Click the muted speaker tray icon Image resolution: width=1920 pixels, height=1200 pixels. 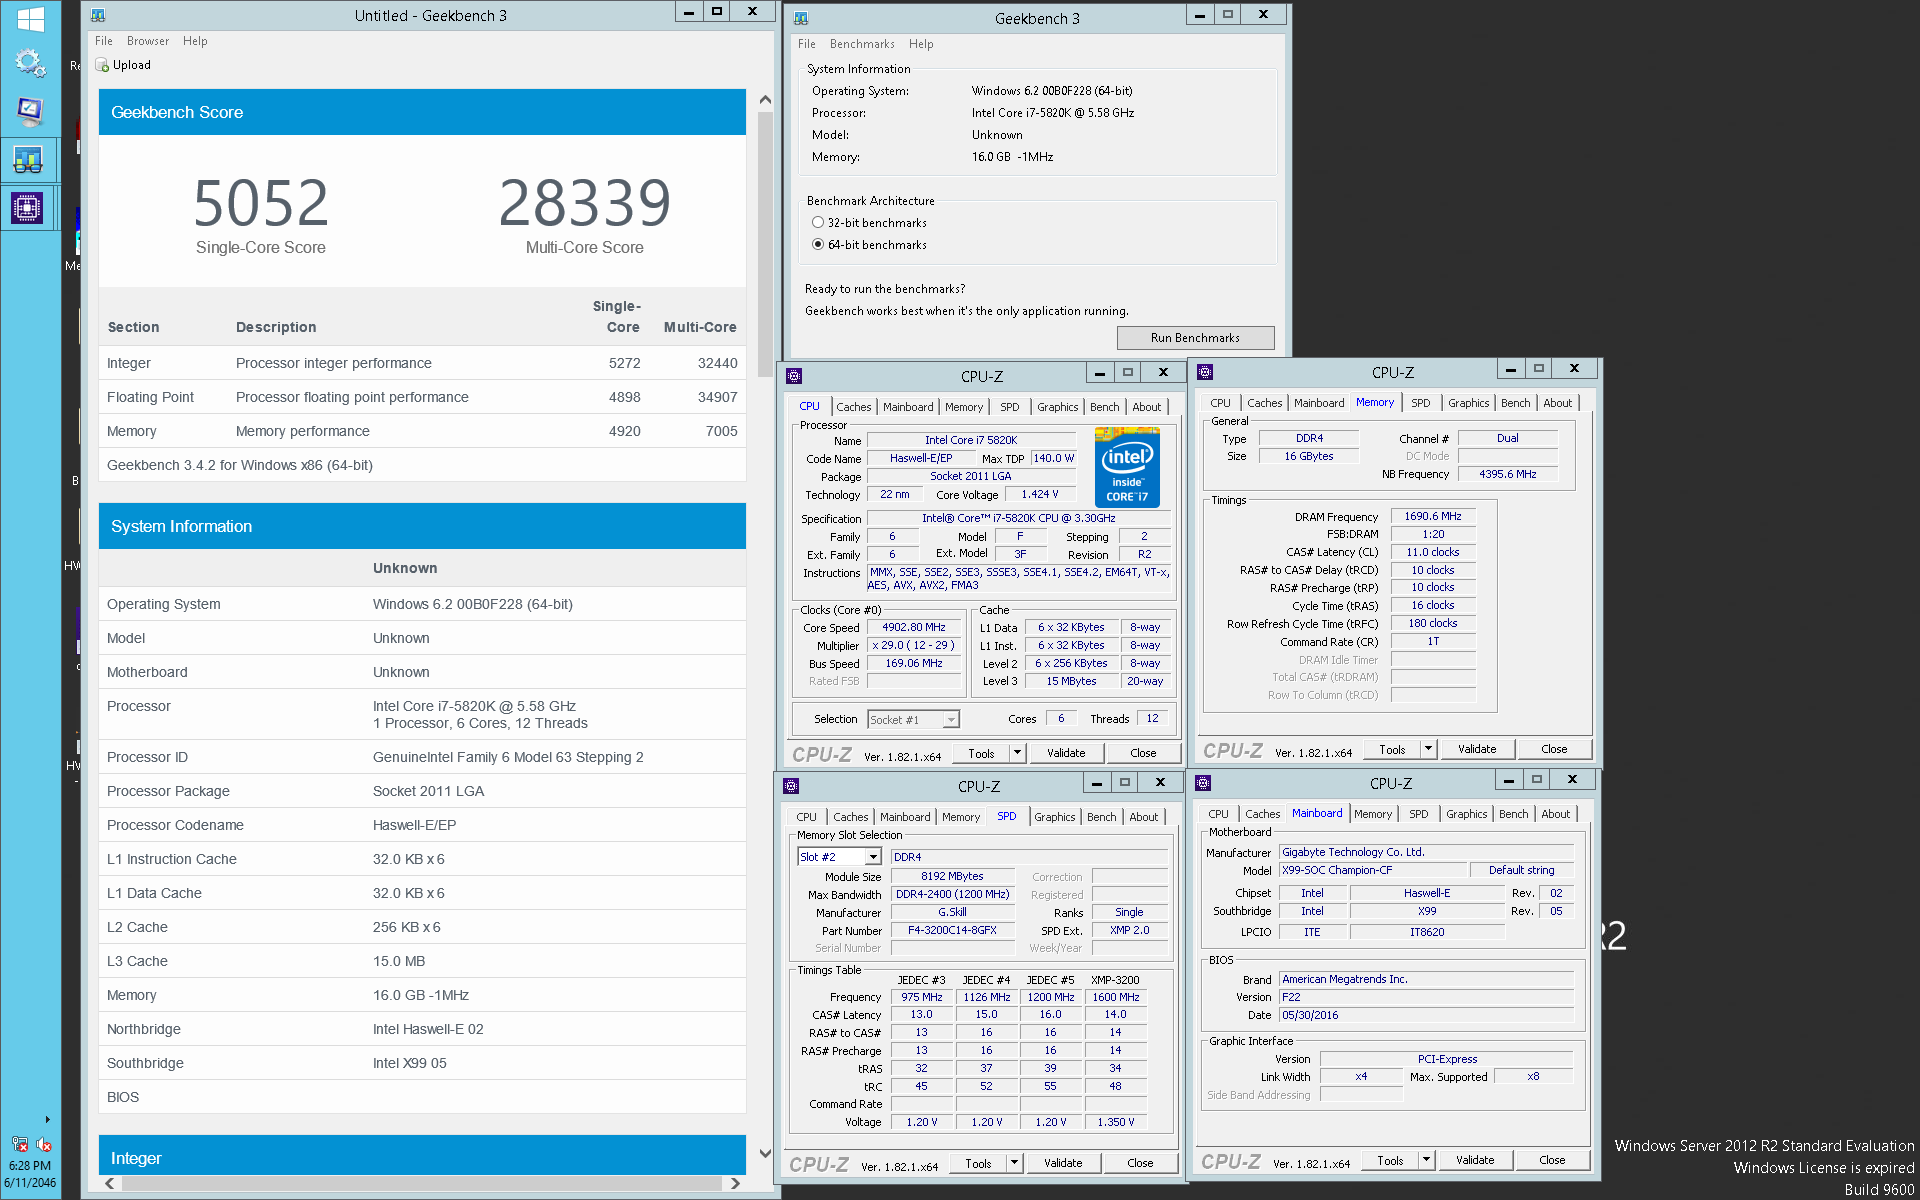pyautogui.click(x=44, y=1144)
